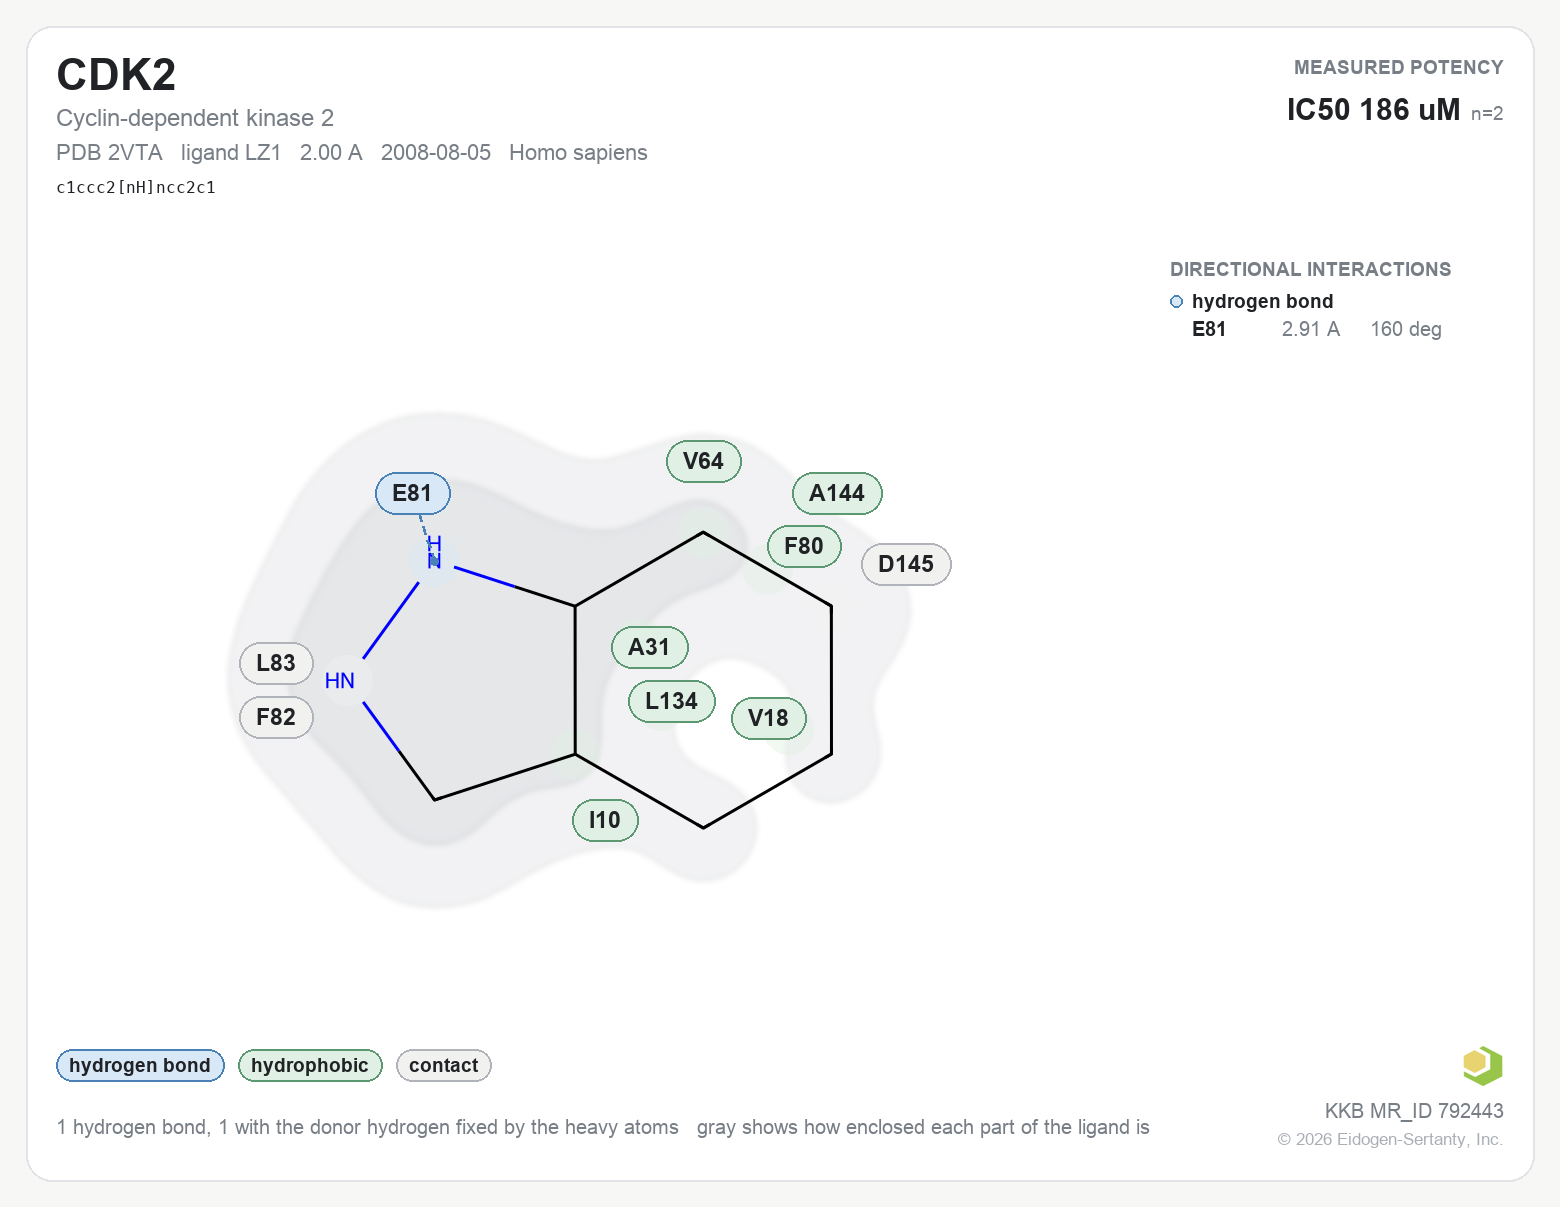
Task: Choose the L83 contact residue
Action: point(277,663)
